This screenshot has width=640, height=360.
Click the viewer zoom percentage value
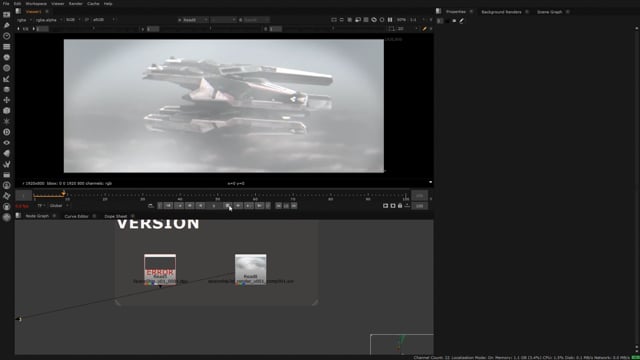click(402, 20)
